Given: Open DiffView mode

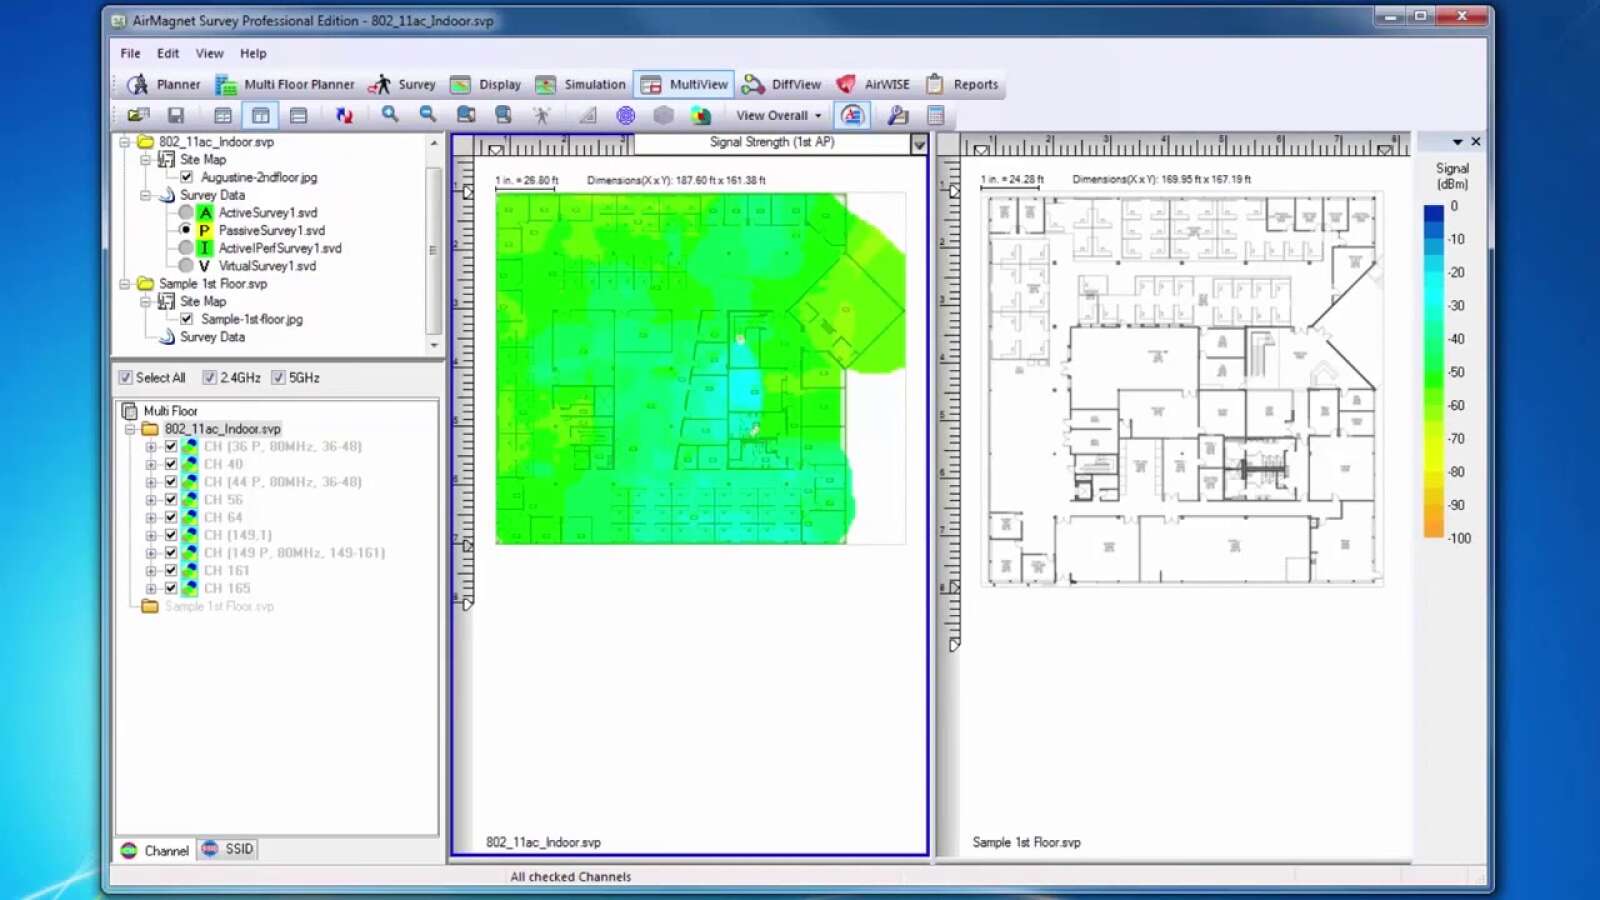Looking at the screenshot, I should click(x=782, y=84).
